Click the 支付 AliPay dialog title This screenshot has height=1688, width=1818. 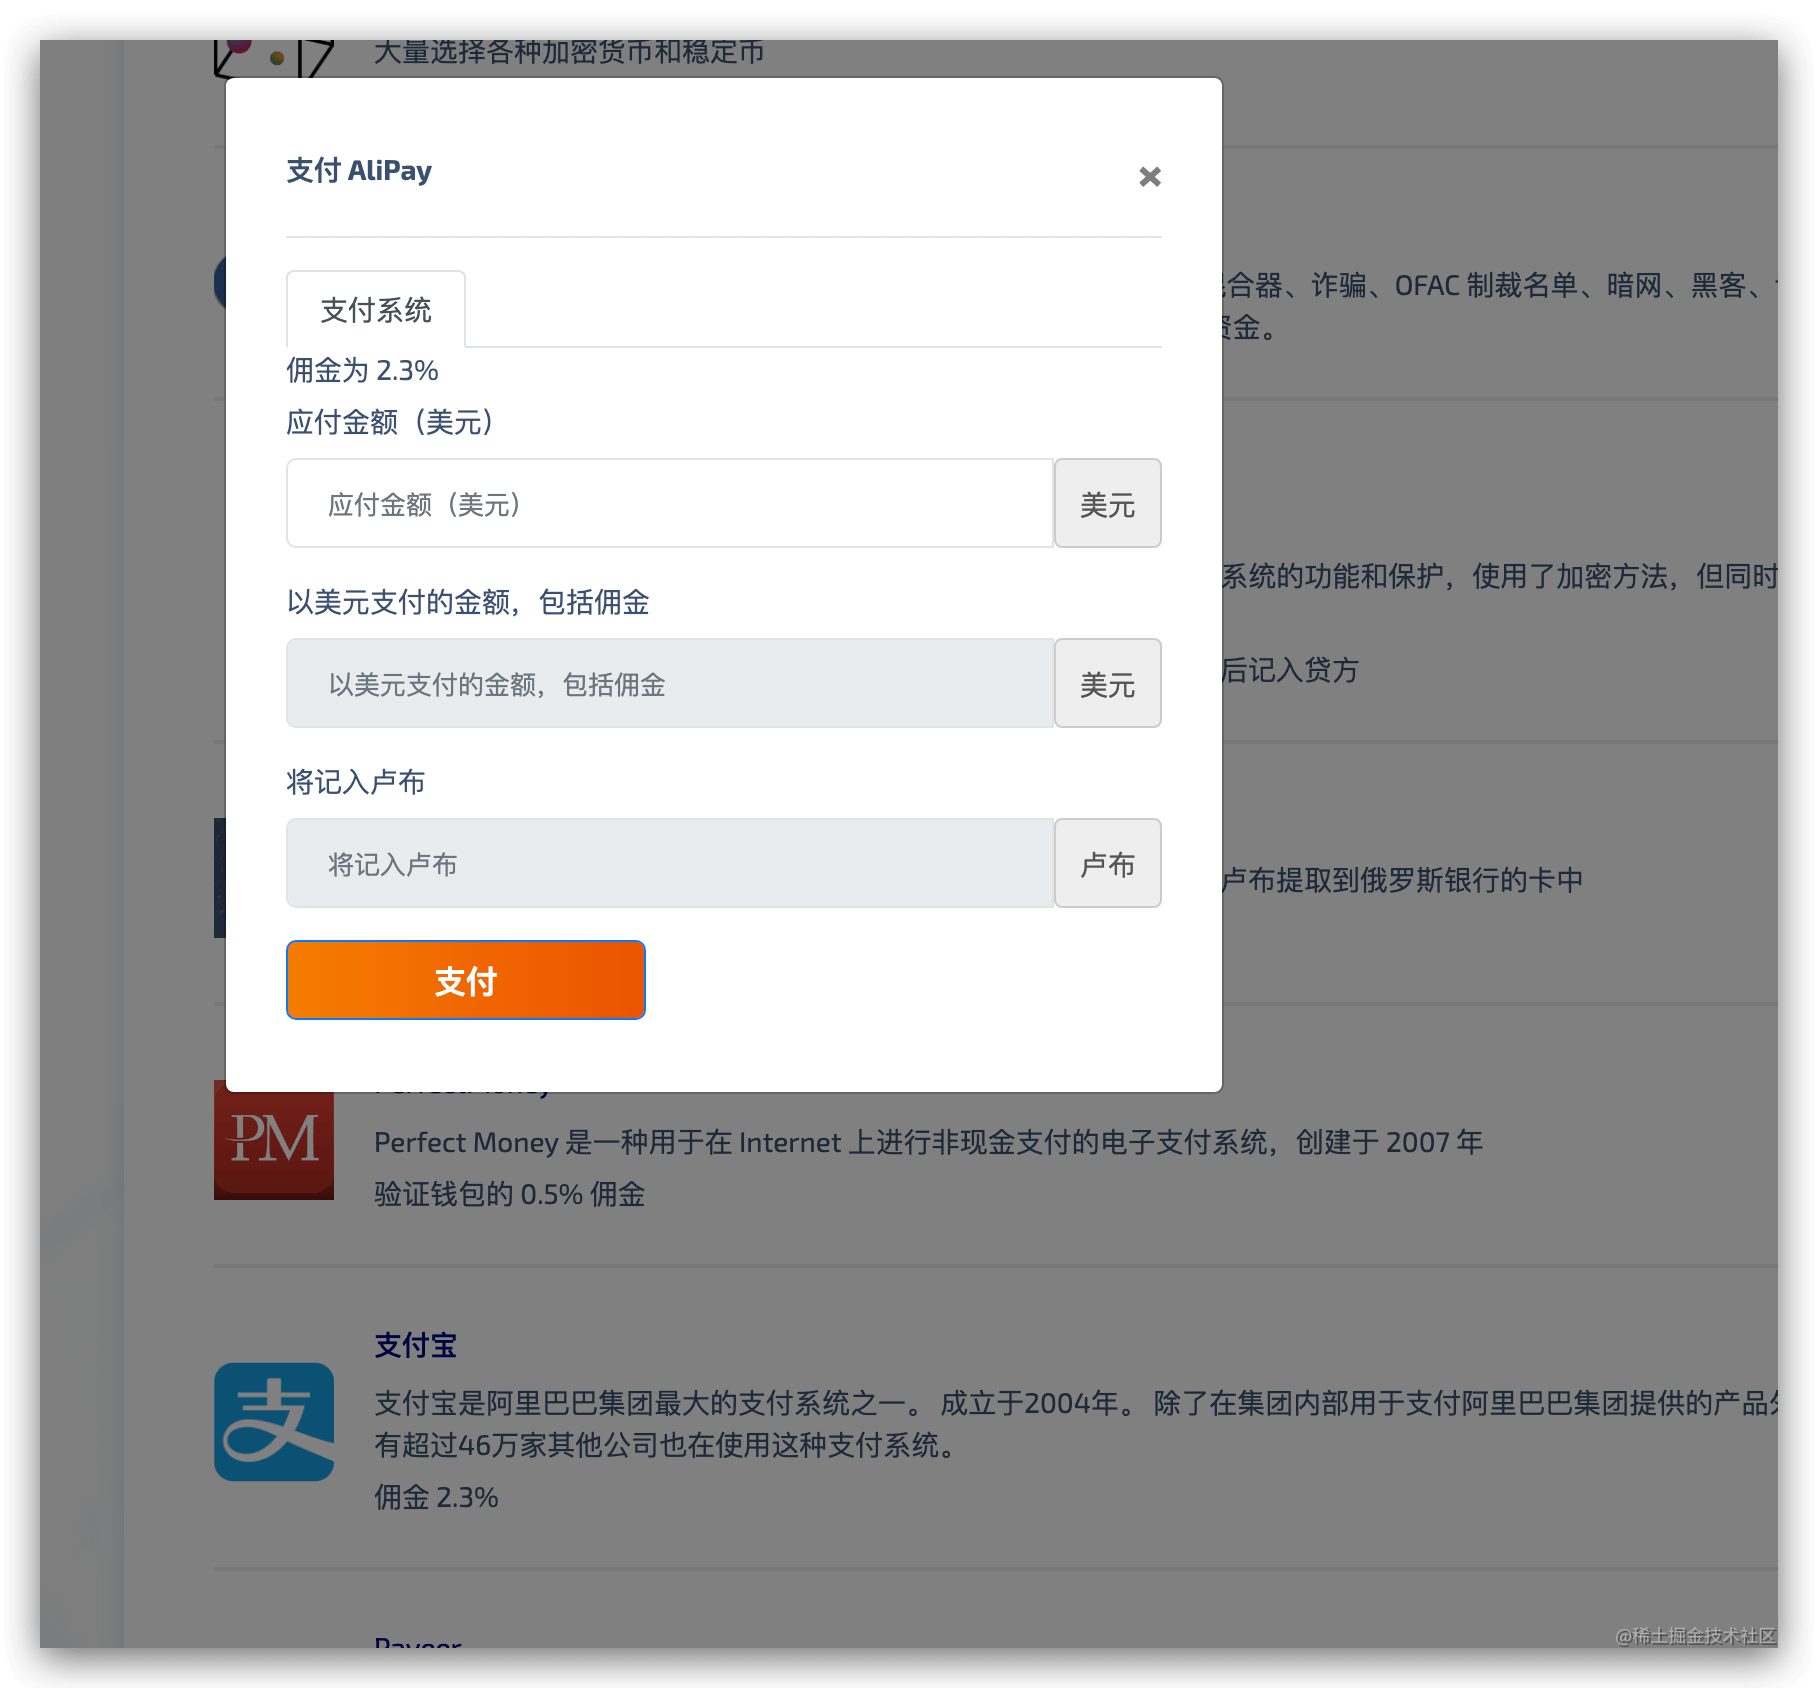pyautogui.click(x=359, y=170)
